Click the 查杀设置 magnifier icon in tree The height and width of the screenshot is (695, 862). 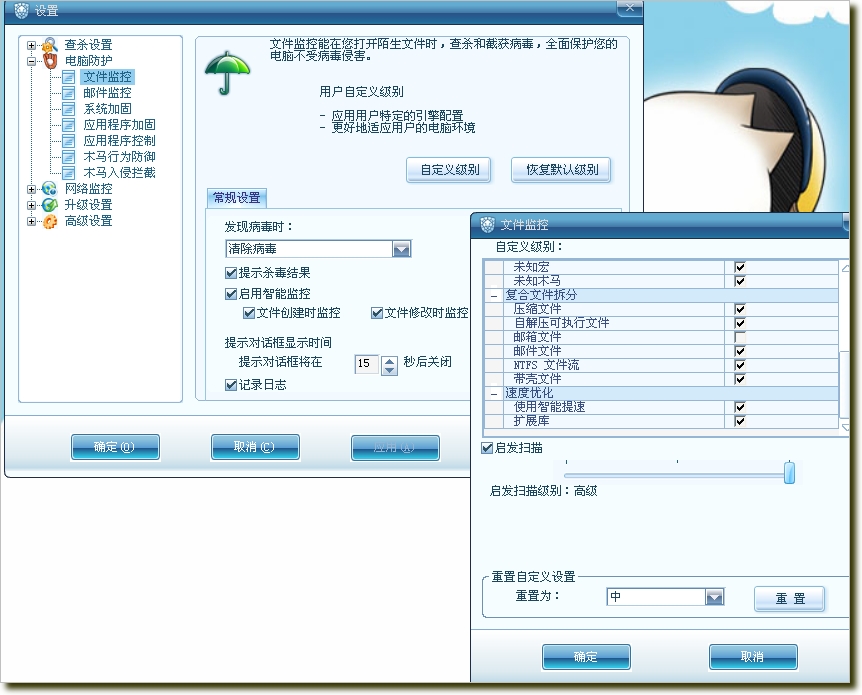(x=50, y=45)
